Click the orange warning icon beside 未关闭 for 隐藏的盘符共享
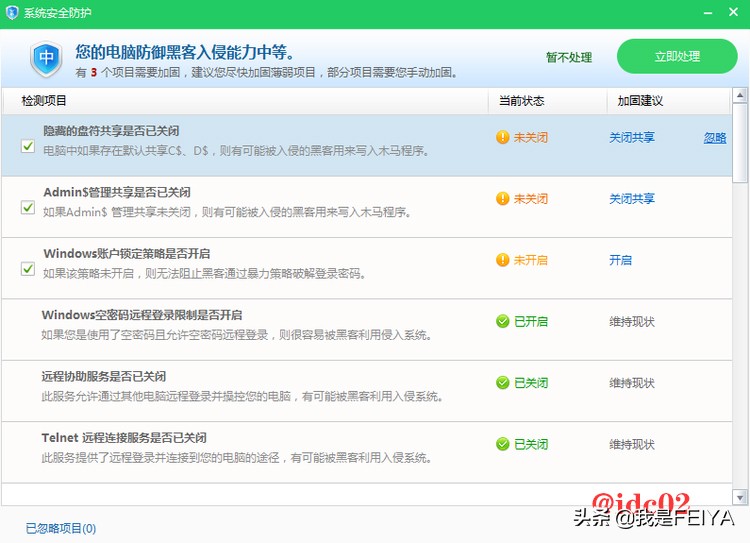The image size is (750, 543). (x=502, y=137)
